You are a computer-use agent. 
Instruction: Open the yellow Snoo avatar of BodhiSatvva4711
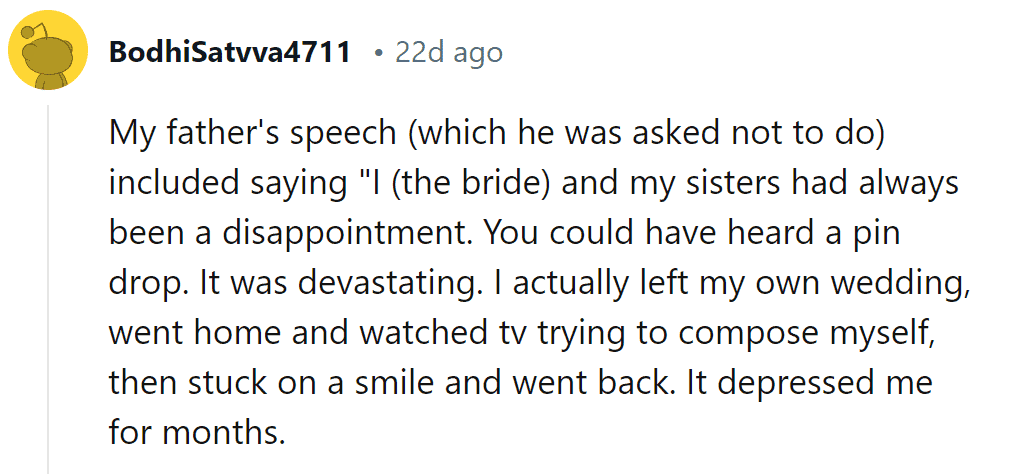[x=47, y=50]
